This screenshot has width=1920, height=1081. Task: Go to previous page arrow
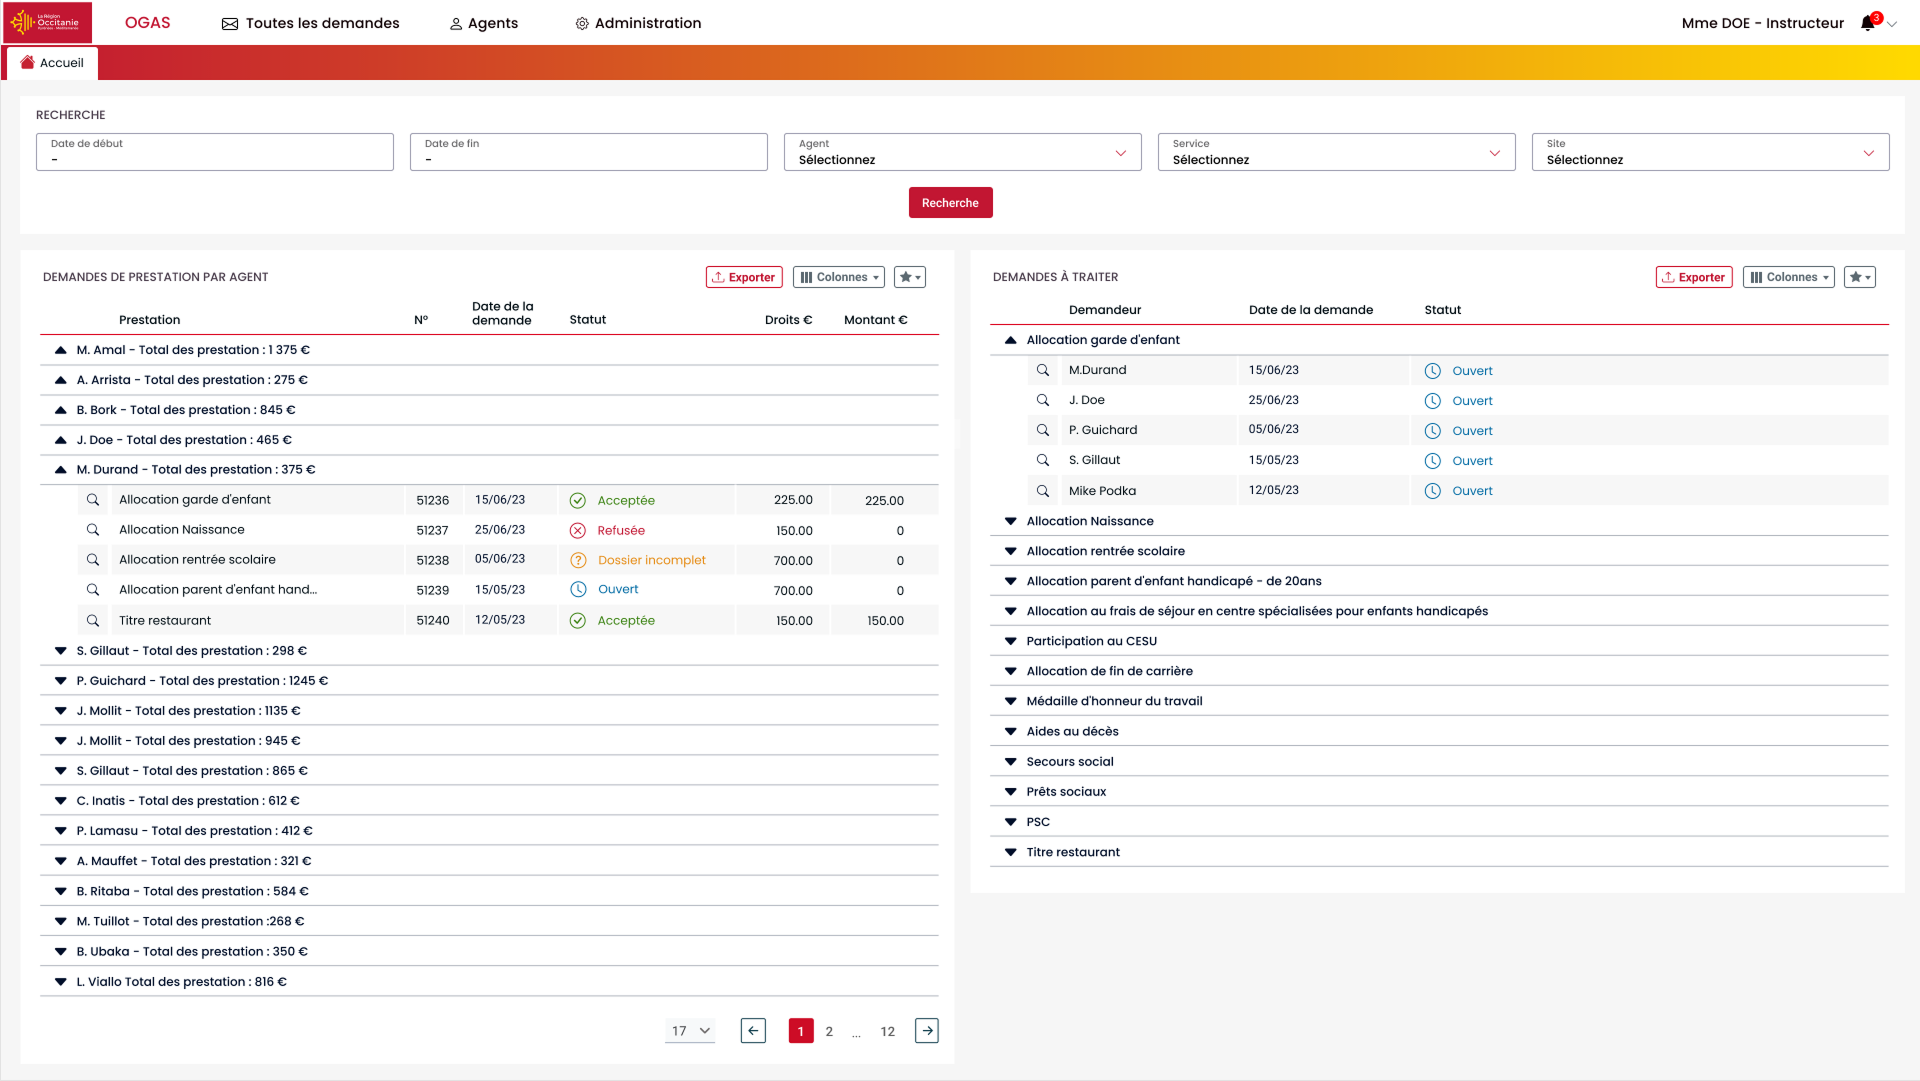coord(753,1031)
